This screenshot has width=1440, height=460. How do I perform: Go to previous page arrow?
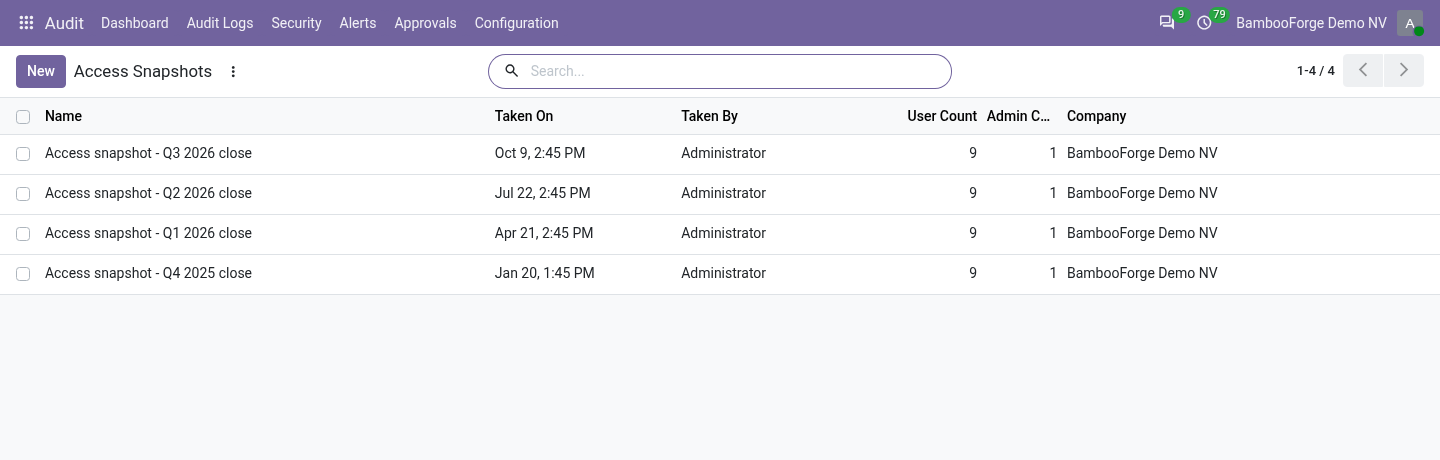(1363, 71)
